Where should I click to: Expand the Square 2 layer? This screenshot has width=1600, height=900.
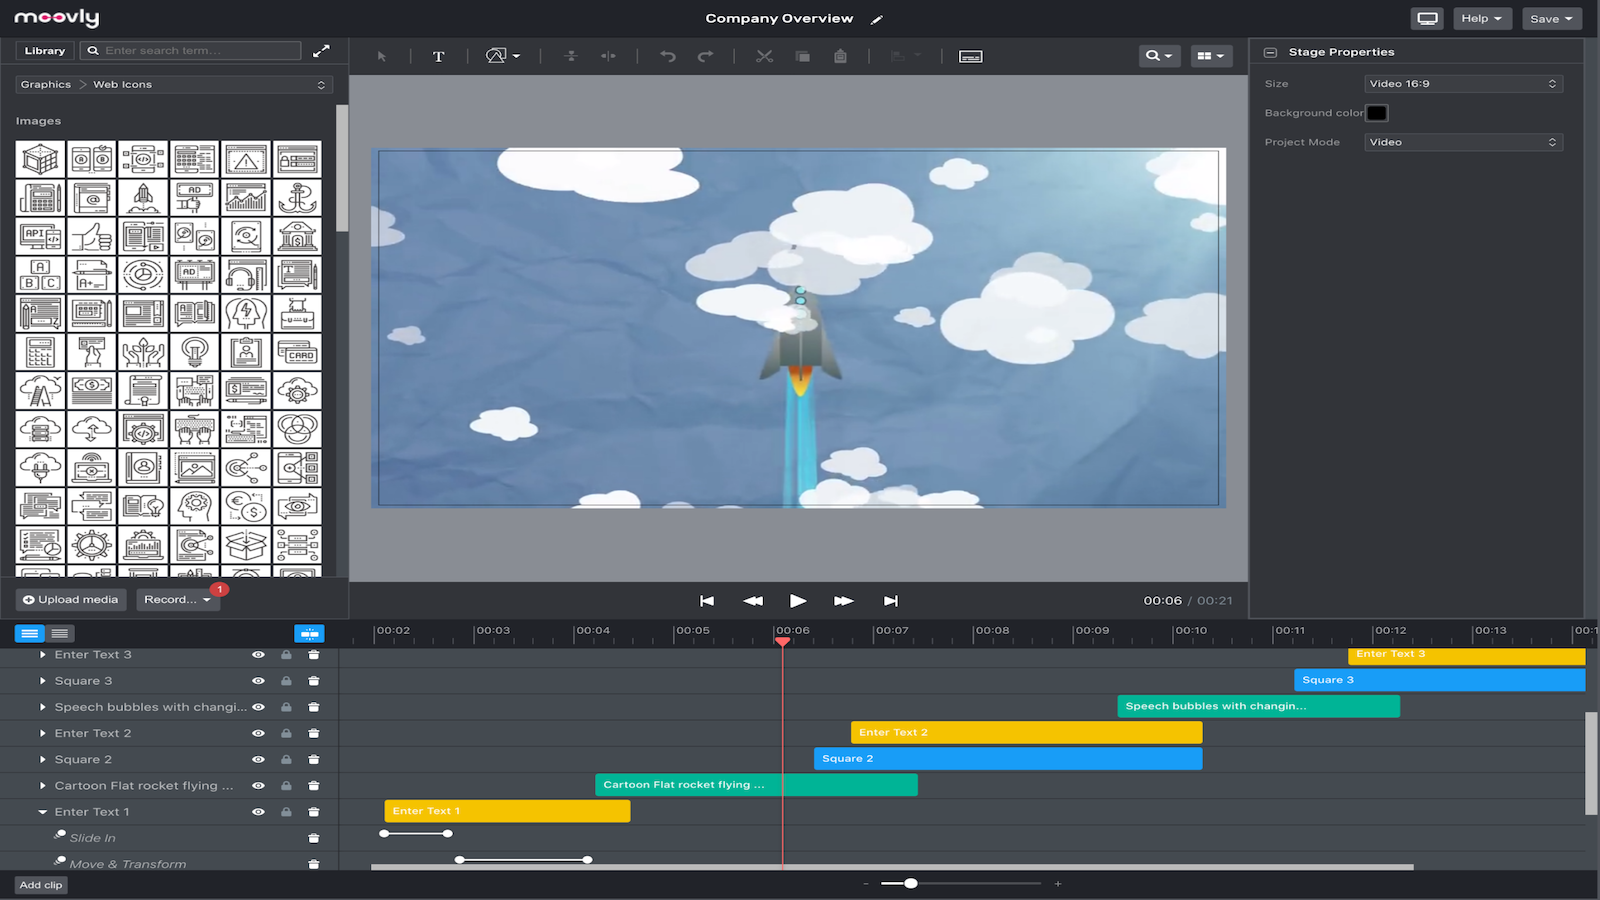(x=42, y=758)
